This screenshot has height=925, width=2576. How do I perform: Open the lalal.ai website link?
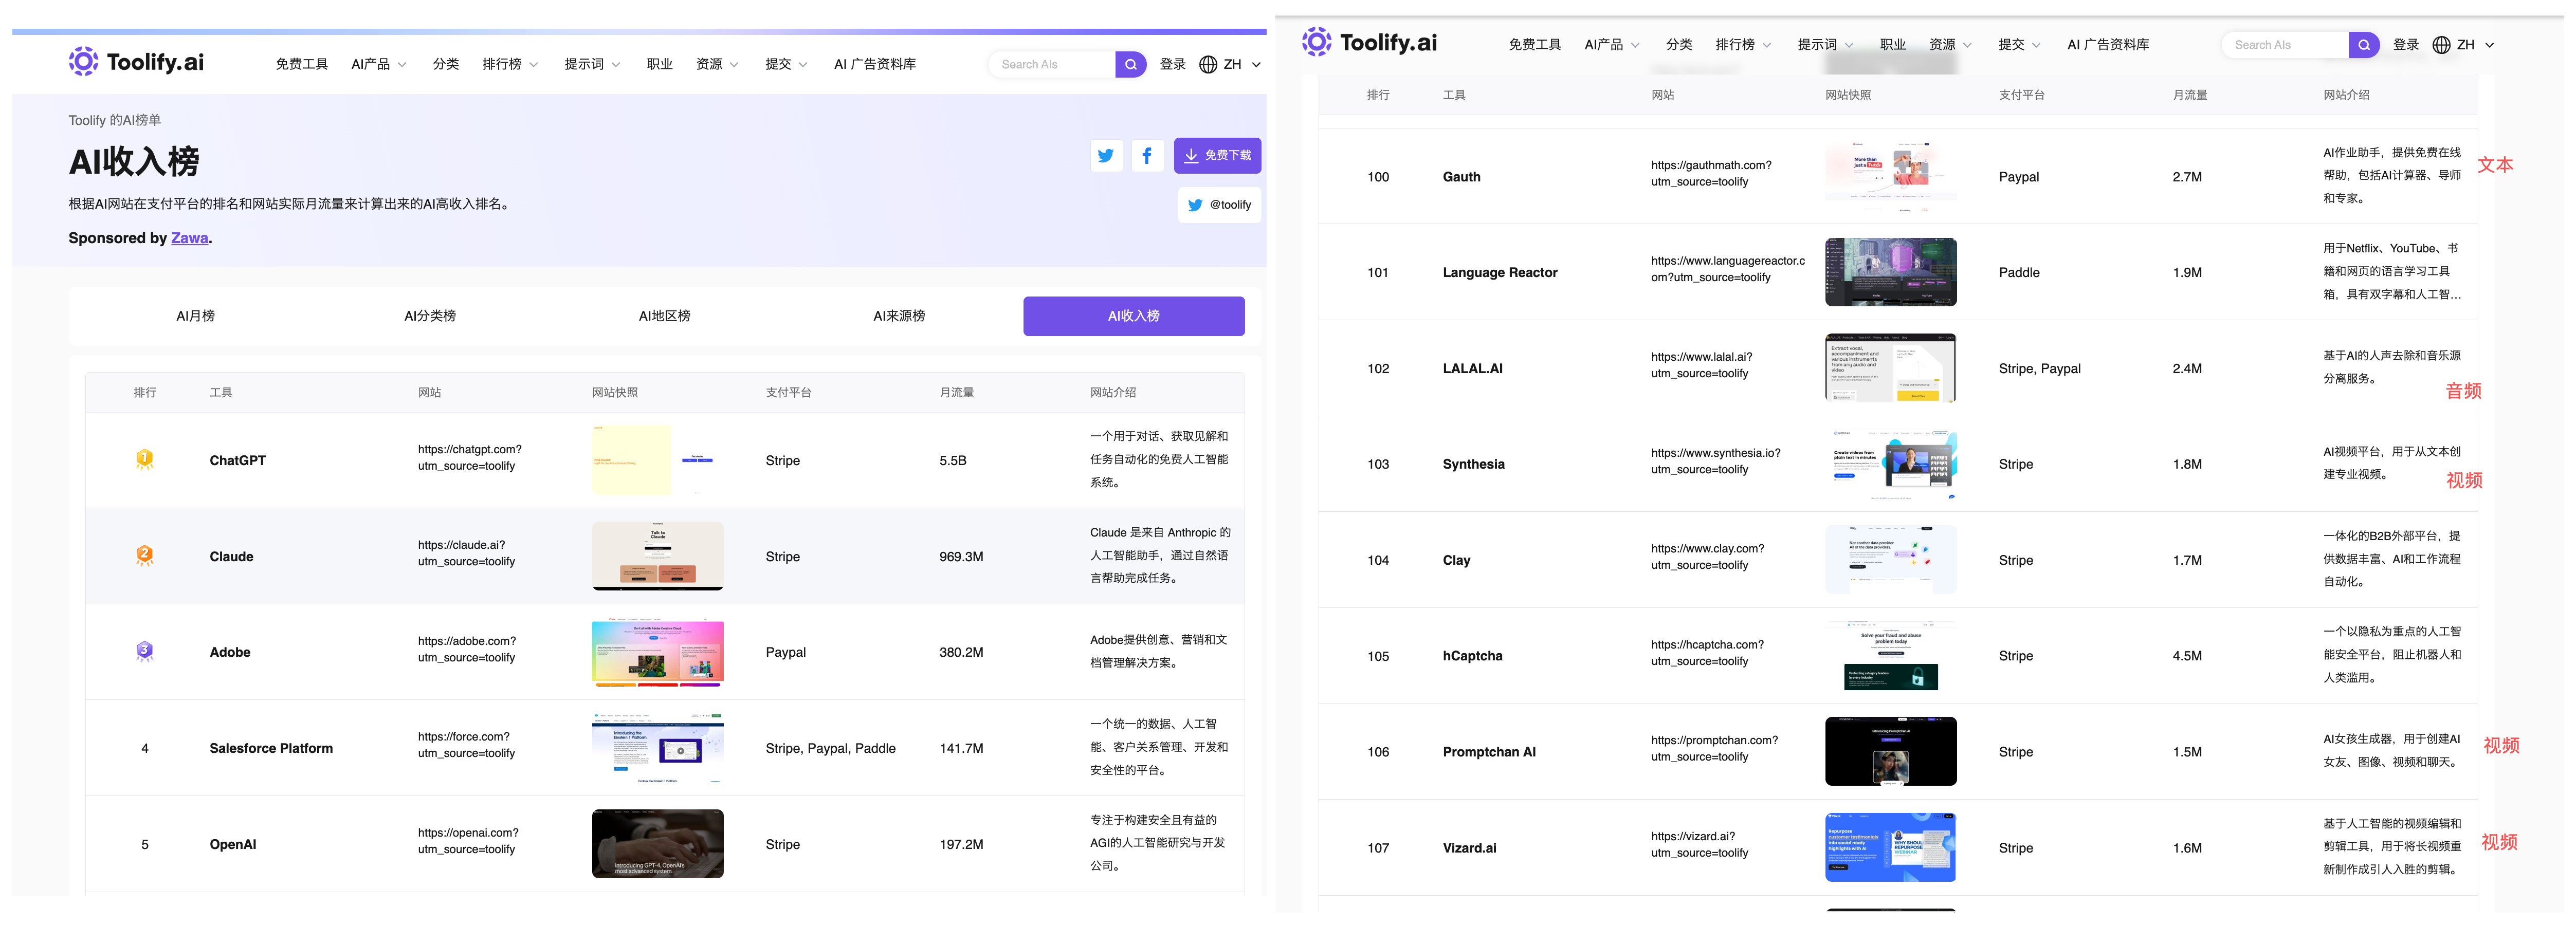pyautogui.click(x=1702, y=365)
